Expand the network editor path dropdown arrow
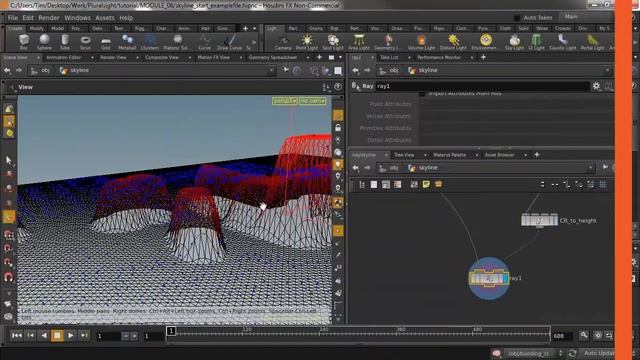The image size is (640, 360). click(x=590, y=168)
